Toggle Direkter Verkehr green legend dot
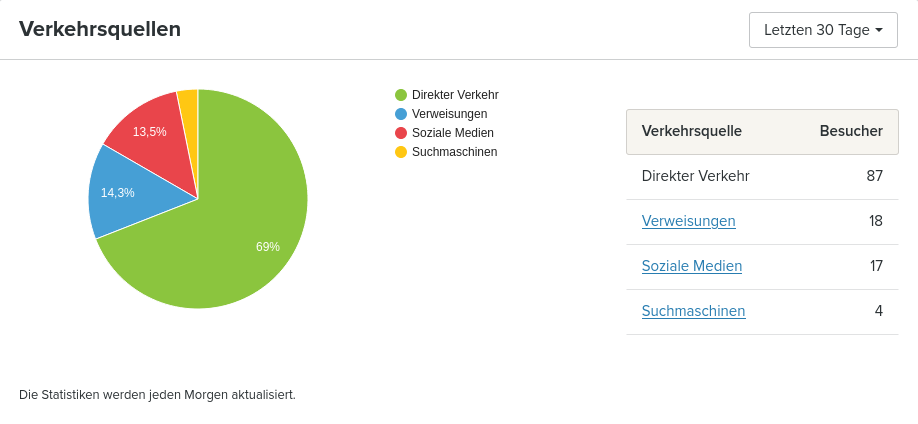The height and width of the screenshot is (424, 918). coord(401,95)
